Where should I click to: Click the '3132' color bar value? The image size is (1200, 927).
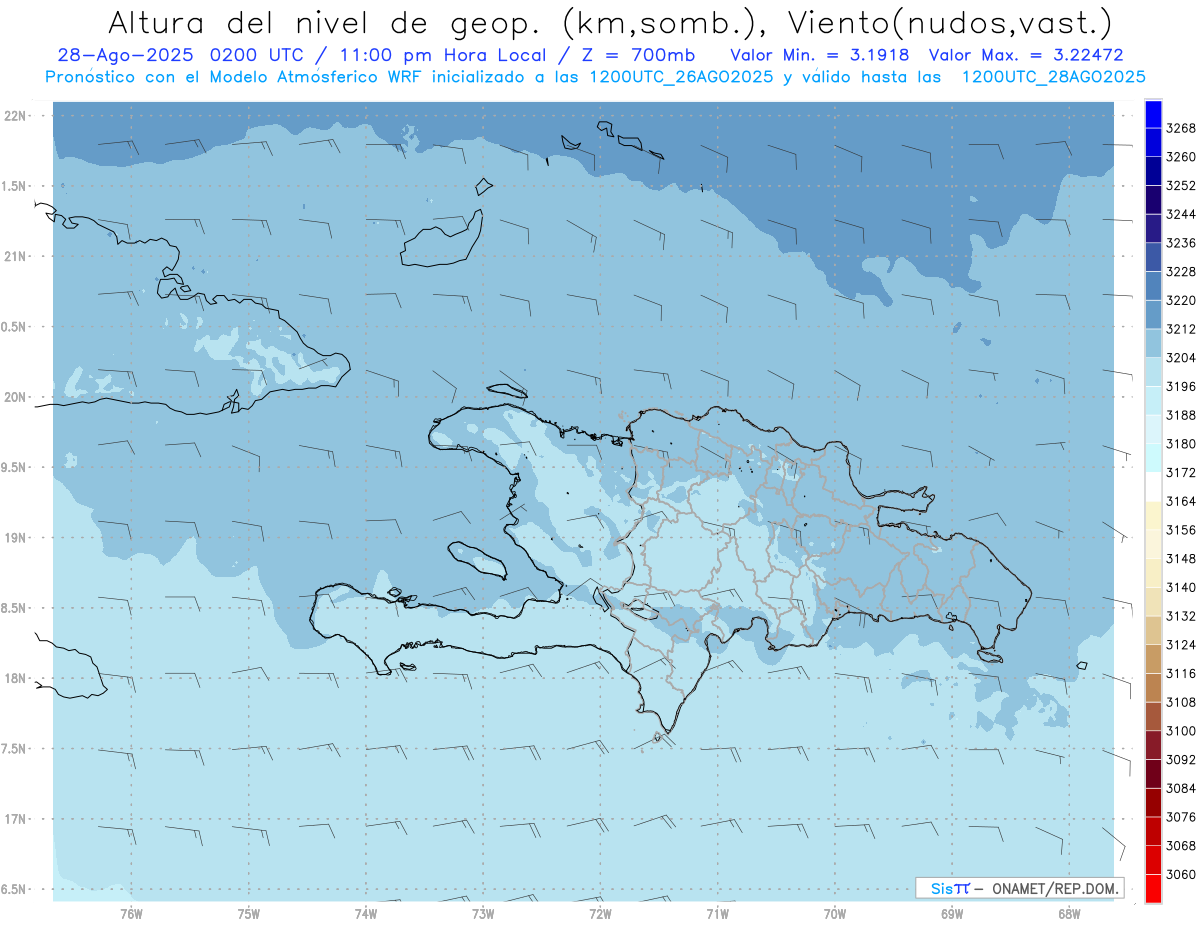pyautogui.click(x=1181, y=616)
